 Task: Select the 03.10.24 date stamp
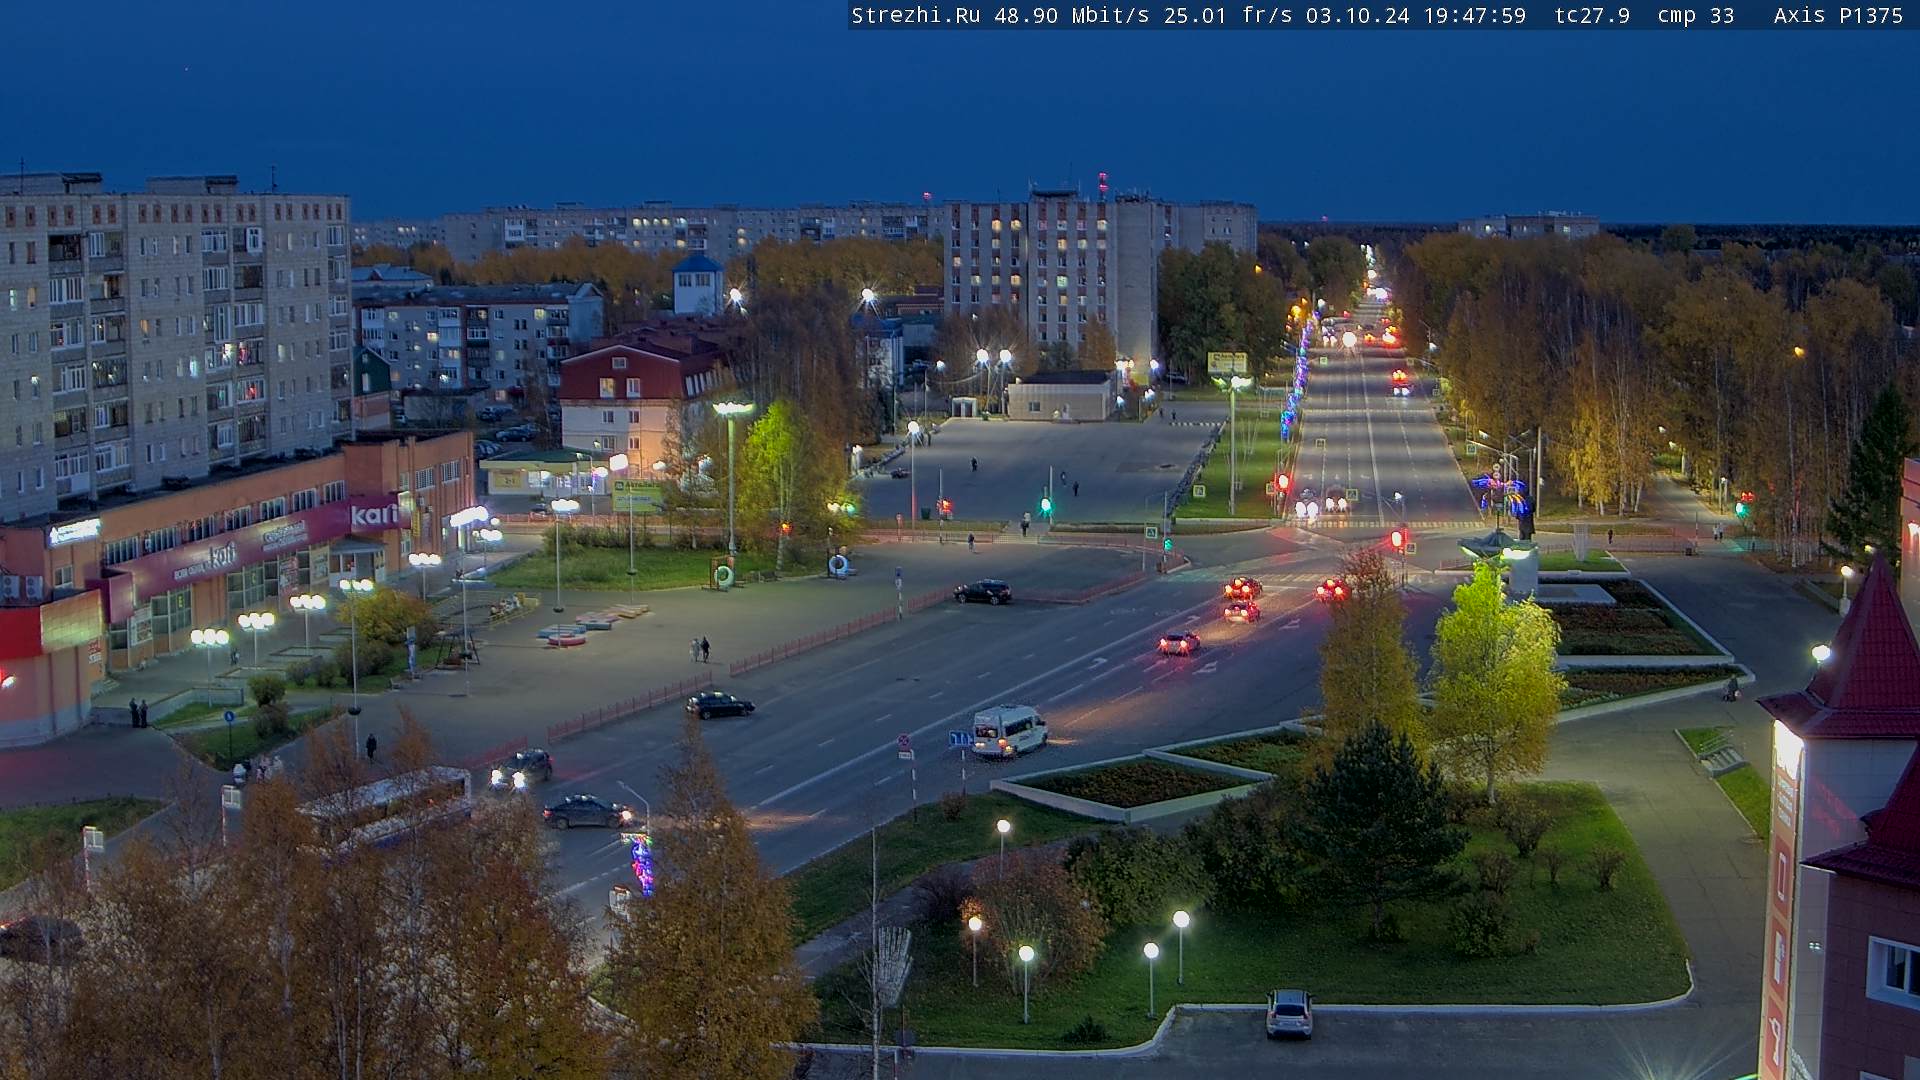1357,16
